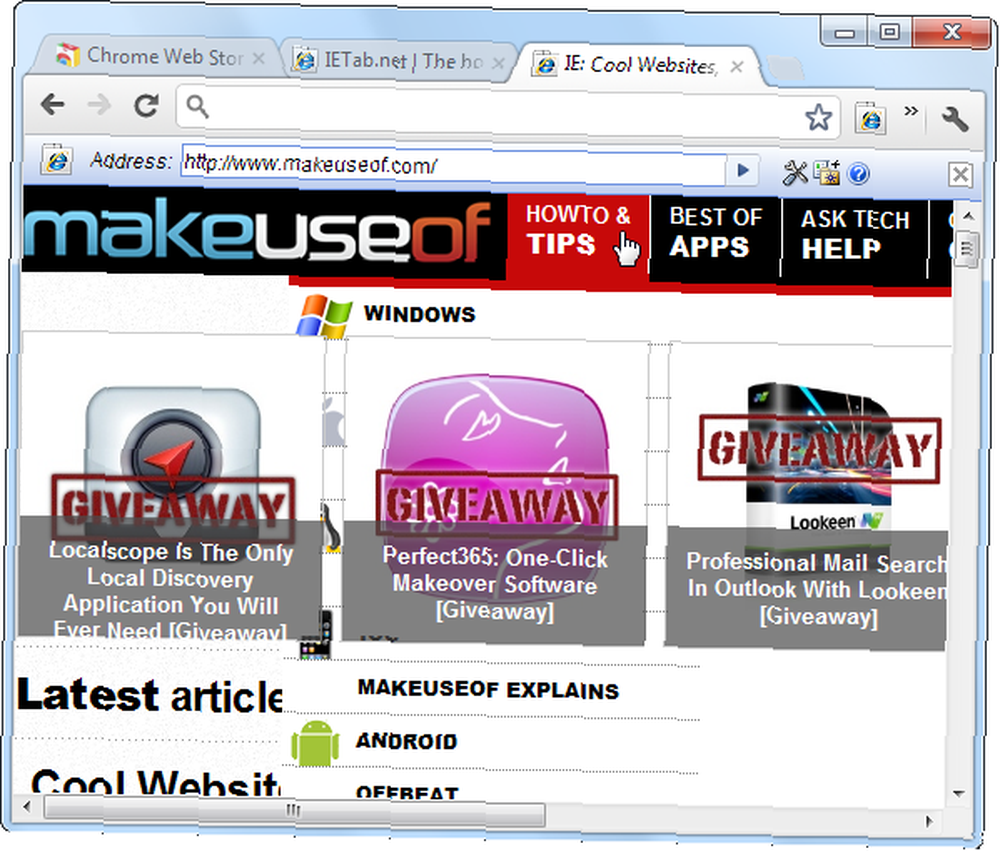This screenshot has width=1000, height=851.
Task: Click the Windows flag icon
Action: (324, 316)
